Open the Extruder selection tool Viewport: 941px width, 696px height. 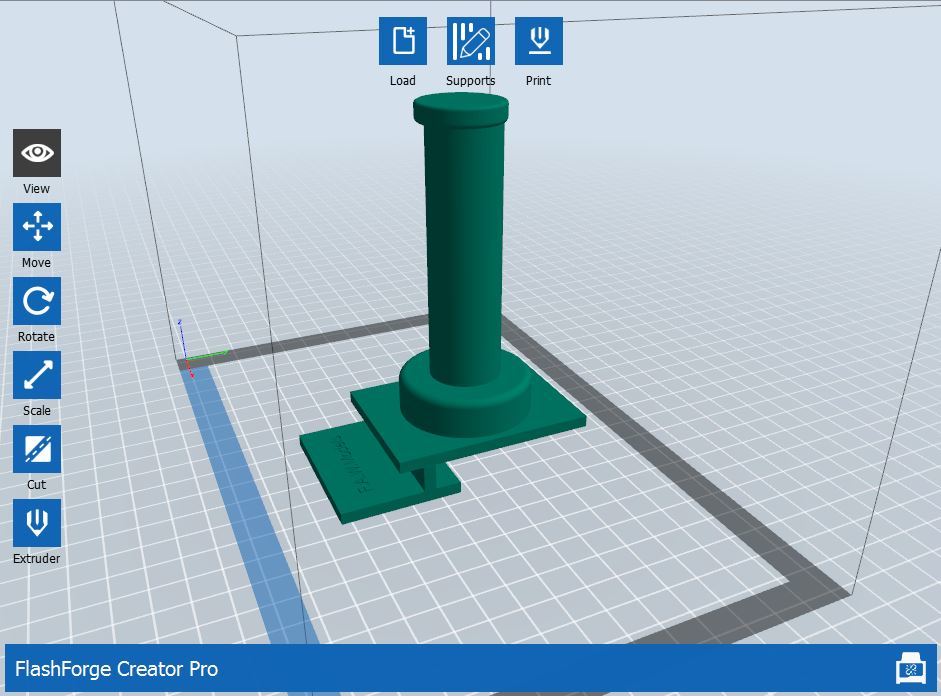point(37,523)
